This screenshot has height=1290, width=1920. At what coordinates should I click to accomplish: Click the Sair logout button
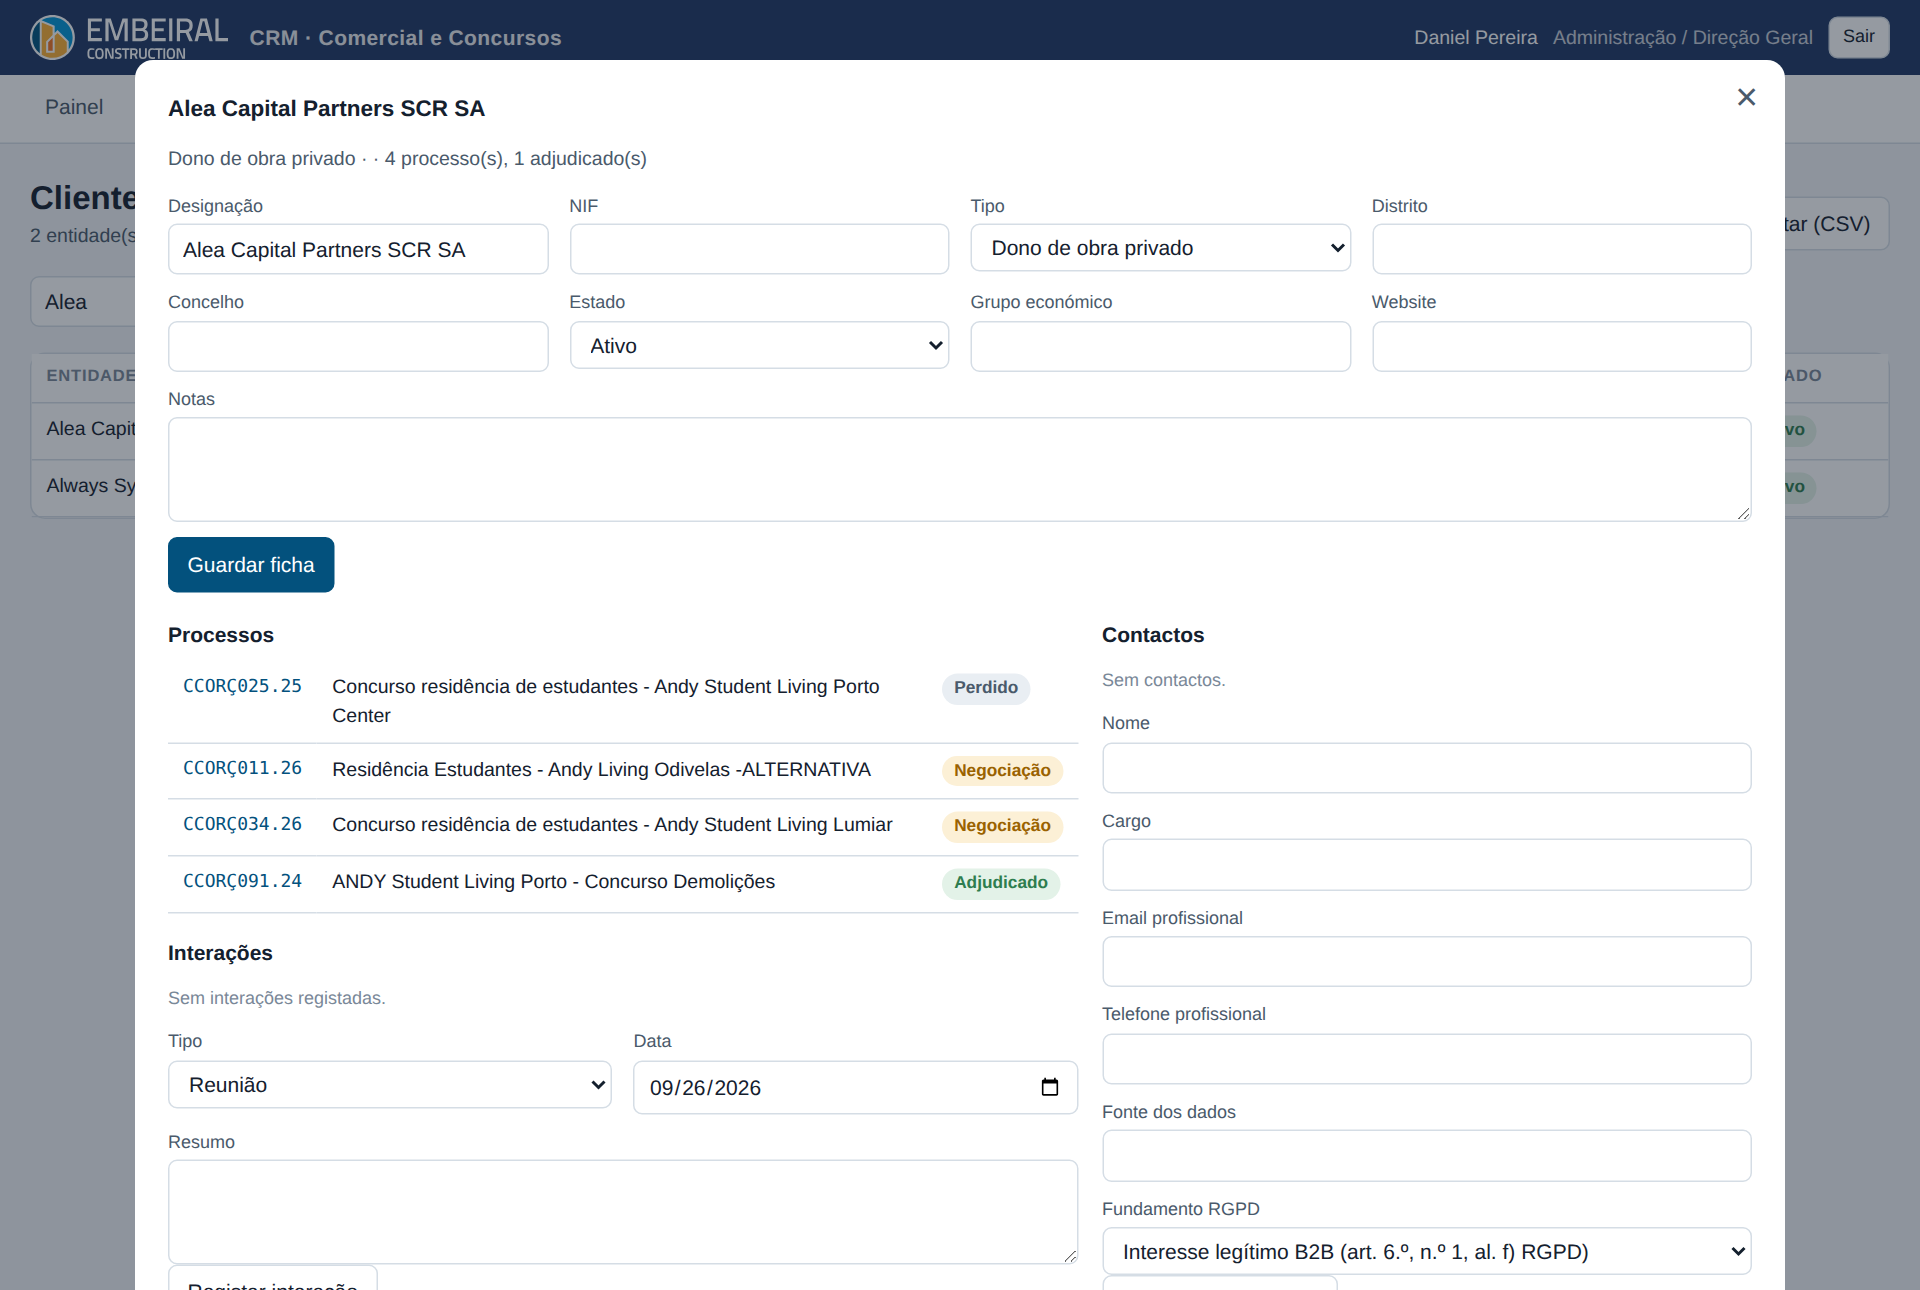1859,37
